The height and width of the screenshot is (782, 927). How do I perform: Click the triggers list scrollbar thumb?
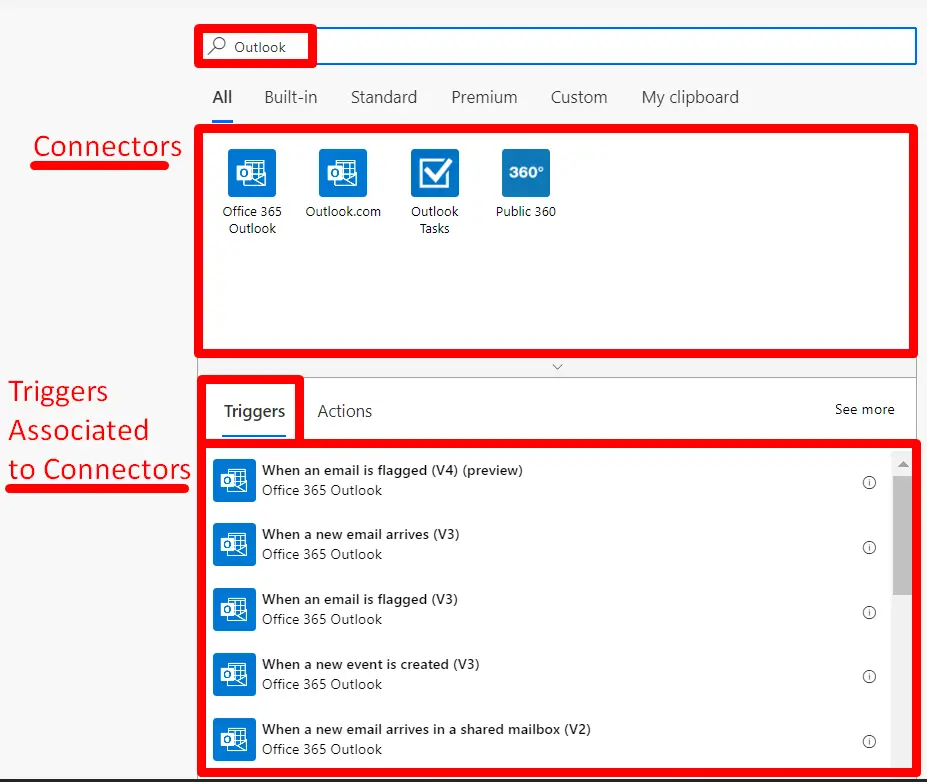[902, 535]
